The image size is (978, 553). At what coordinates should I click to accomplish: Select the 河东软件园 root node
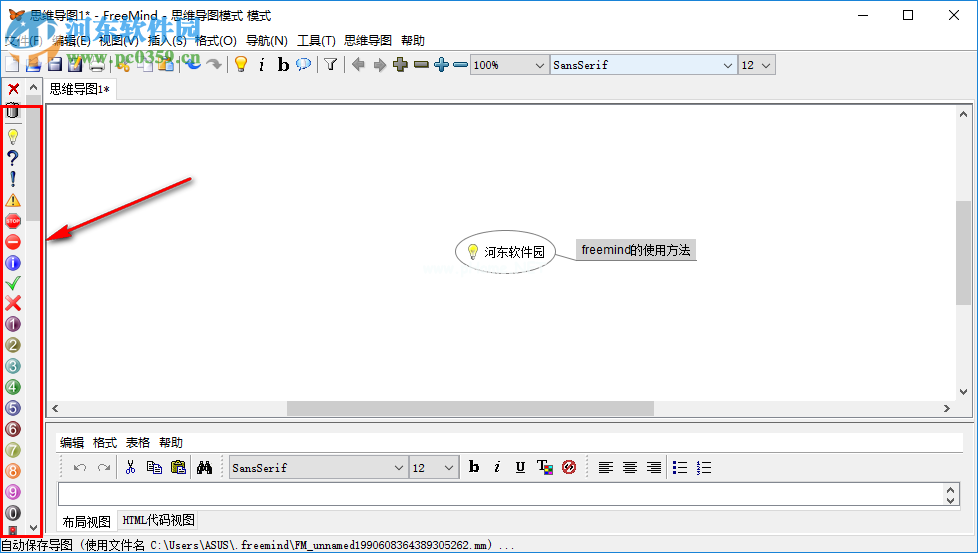coord(505,251)
